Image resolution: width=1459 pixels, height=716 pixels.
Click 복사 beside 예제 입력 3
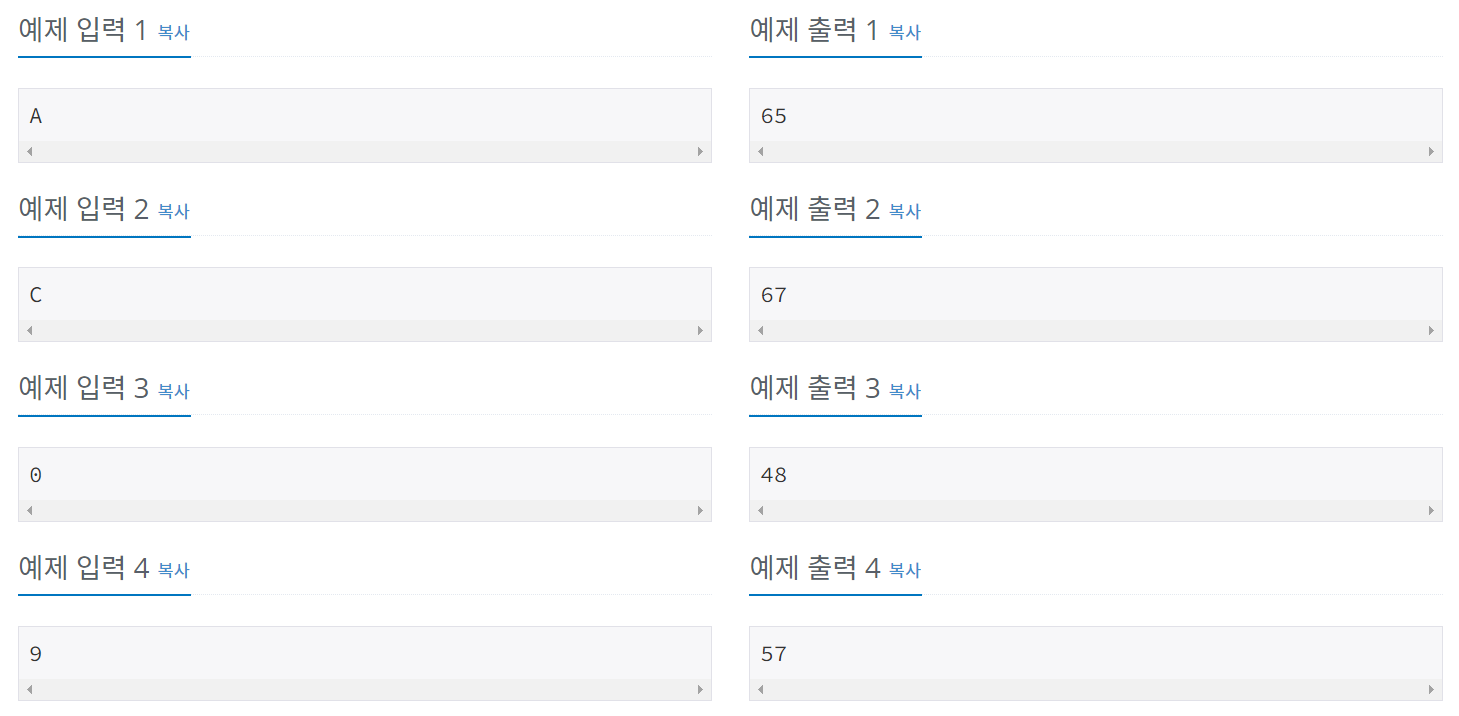pyautogui.click(x=172, y=391)
